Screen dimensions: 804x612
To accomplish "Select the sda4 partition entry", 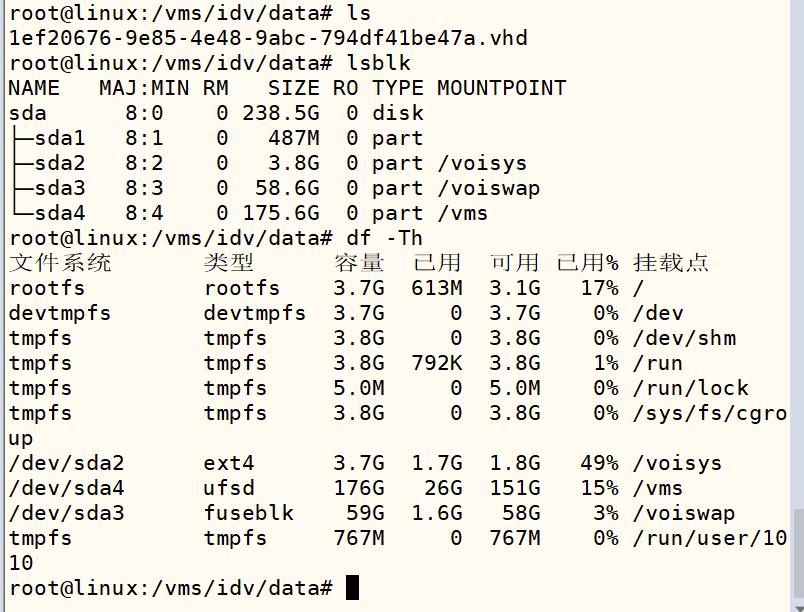I will pos(59,213).
